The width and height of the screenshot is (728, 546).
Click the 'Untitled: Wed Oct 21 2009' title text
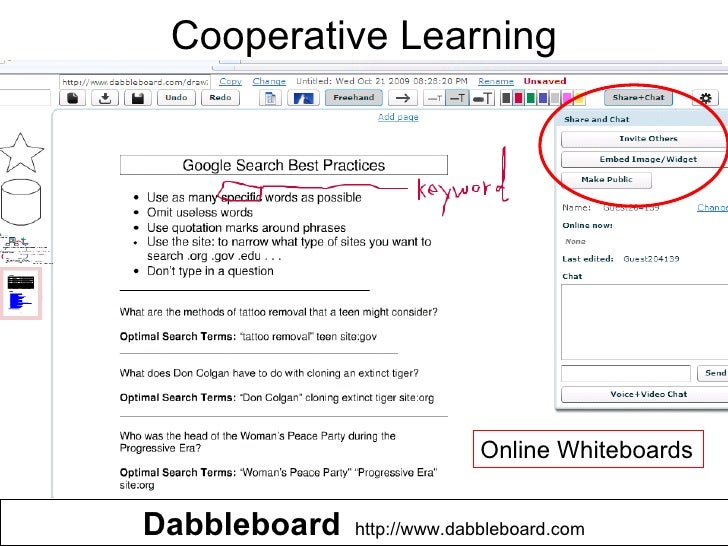click(382, 81)
